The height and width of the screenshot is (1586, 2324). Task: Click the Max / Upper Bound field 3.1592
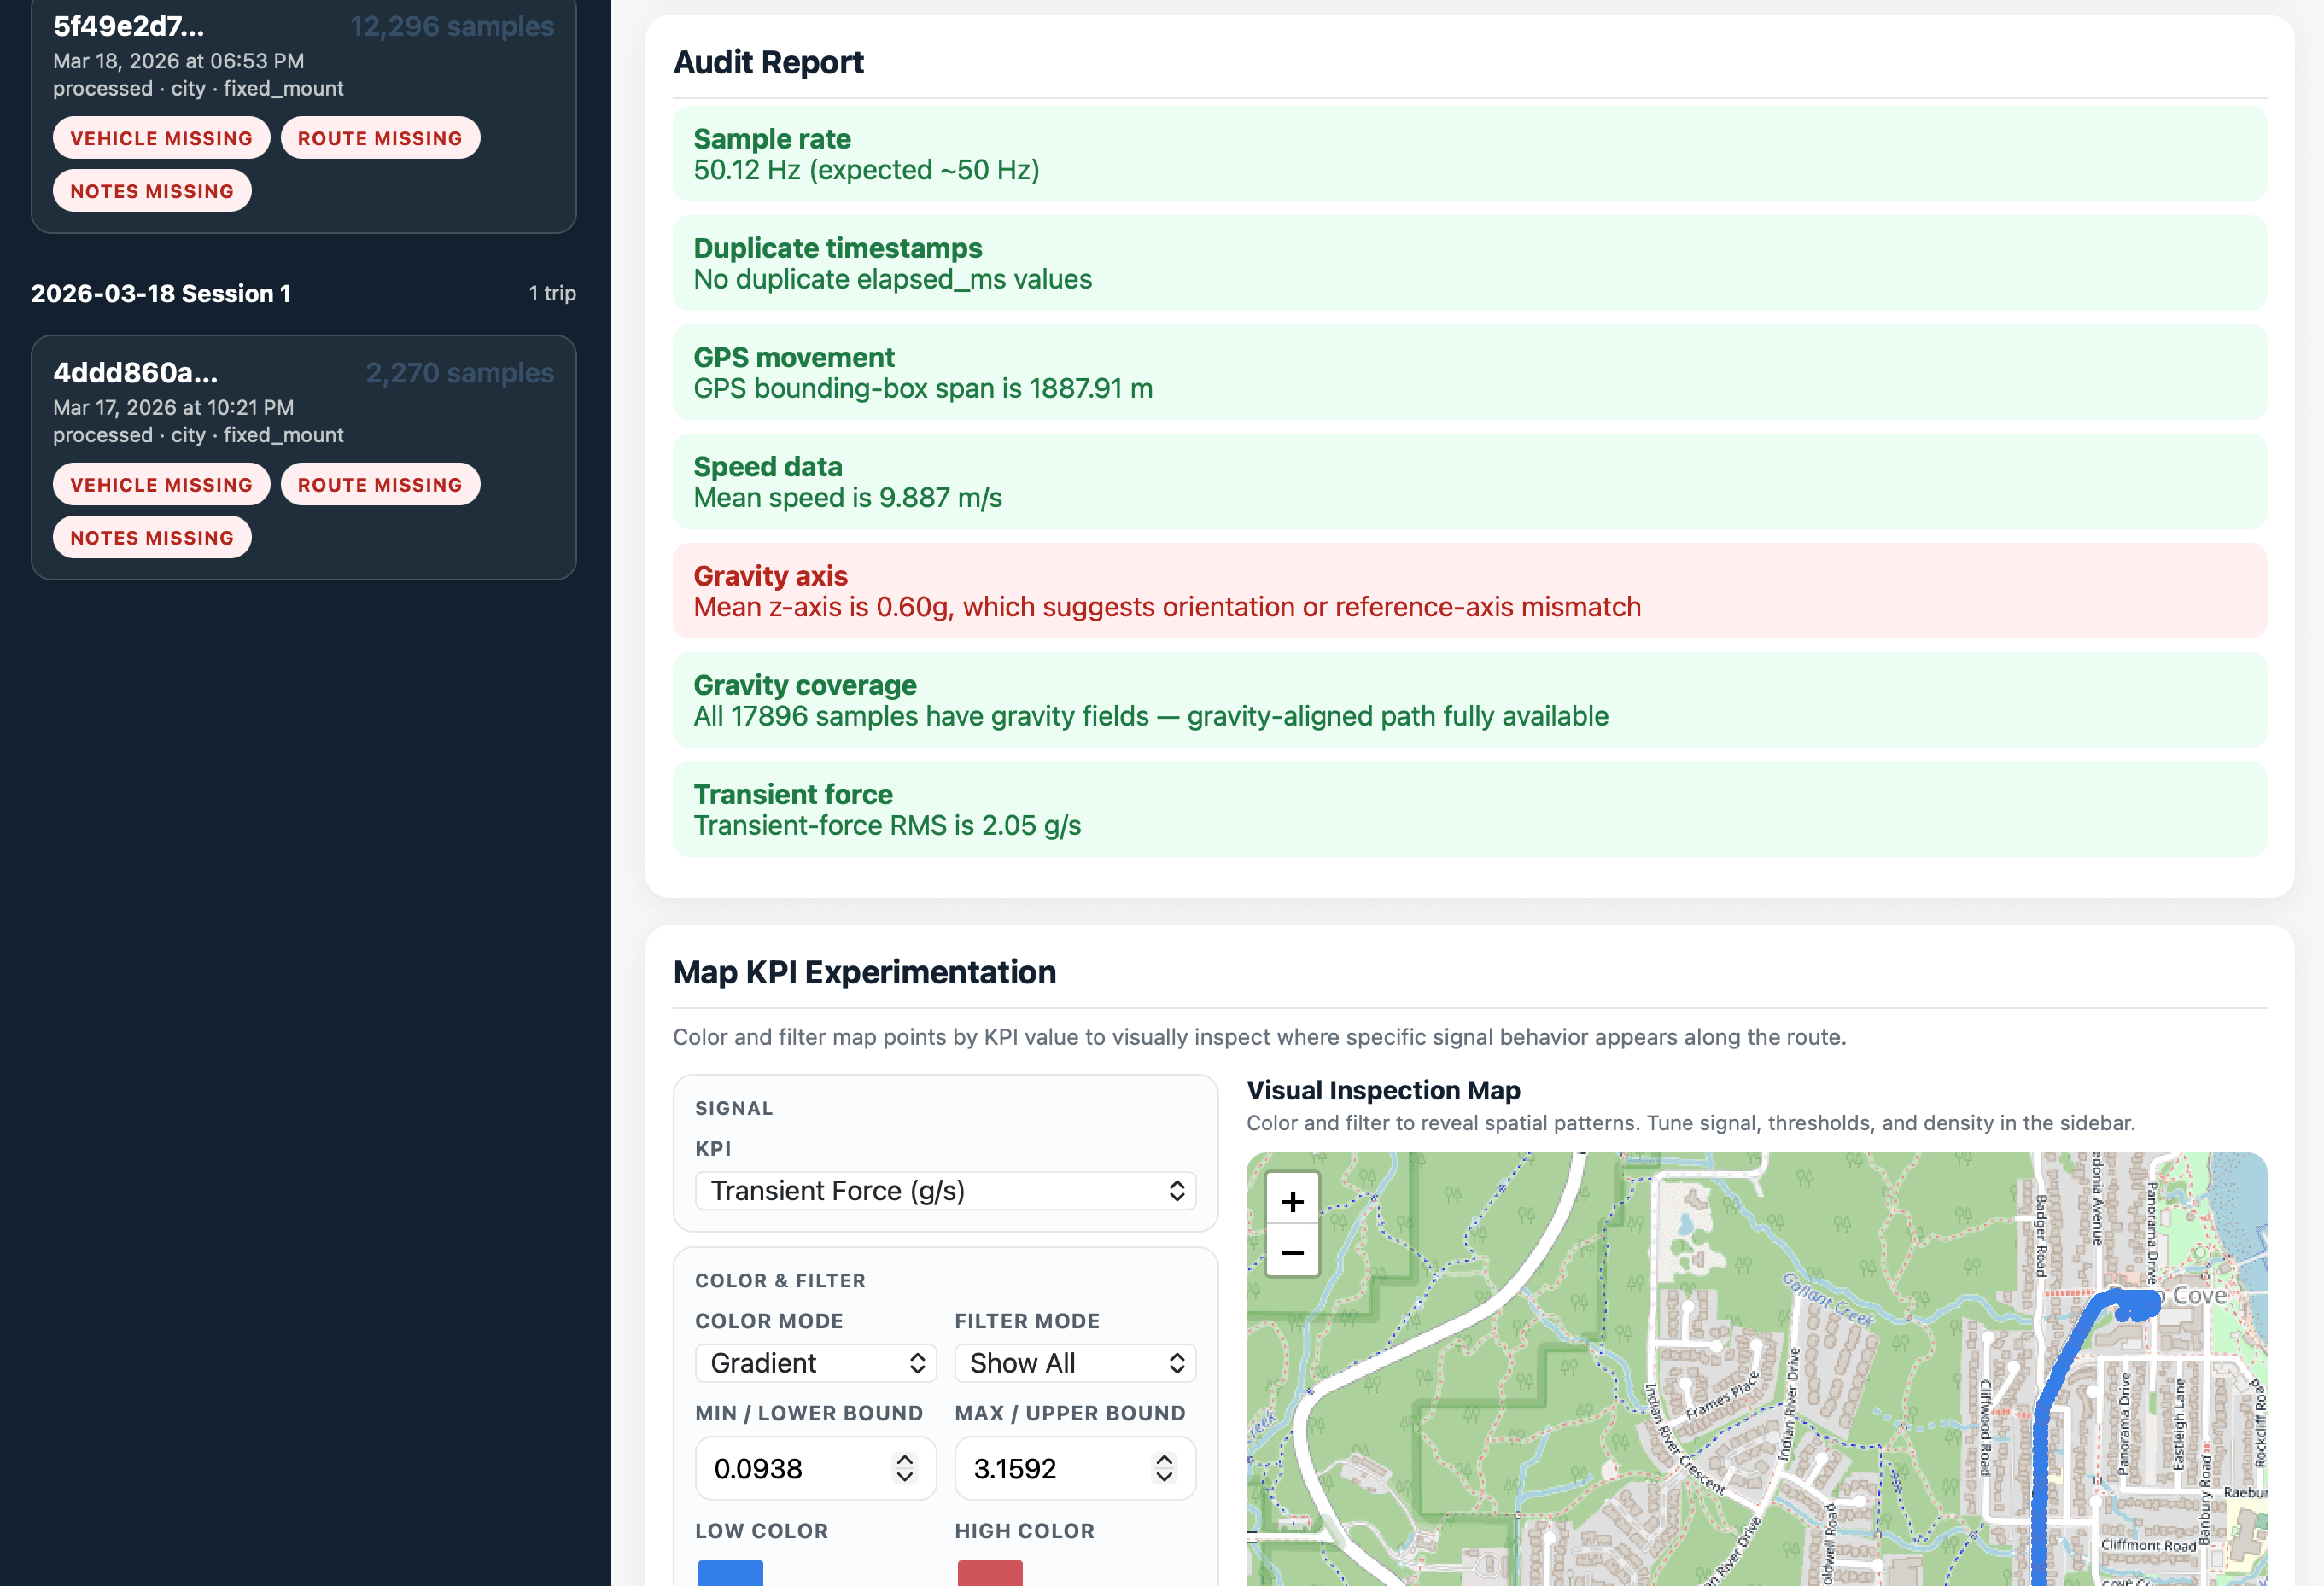click(x=1075, y=1468)
